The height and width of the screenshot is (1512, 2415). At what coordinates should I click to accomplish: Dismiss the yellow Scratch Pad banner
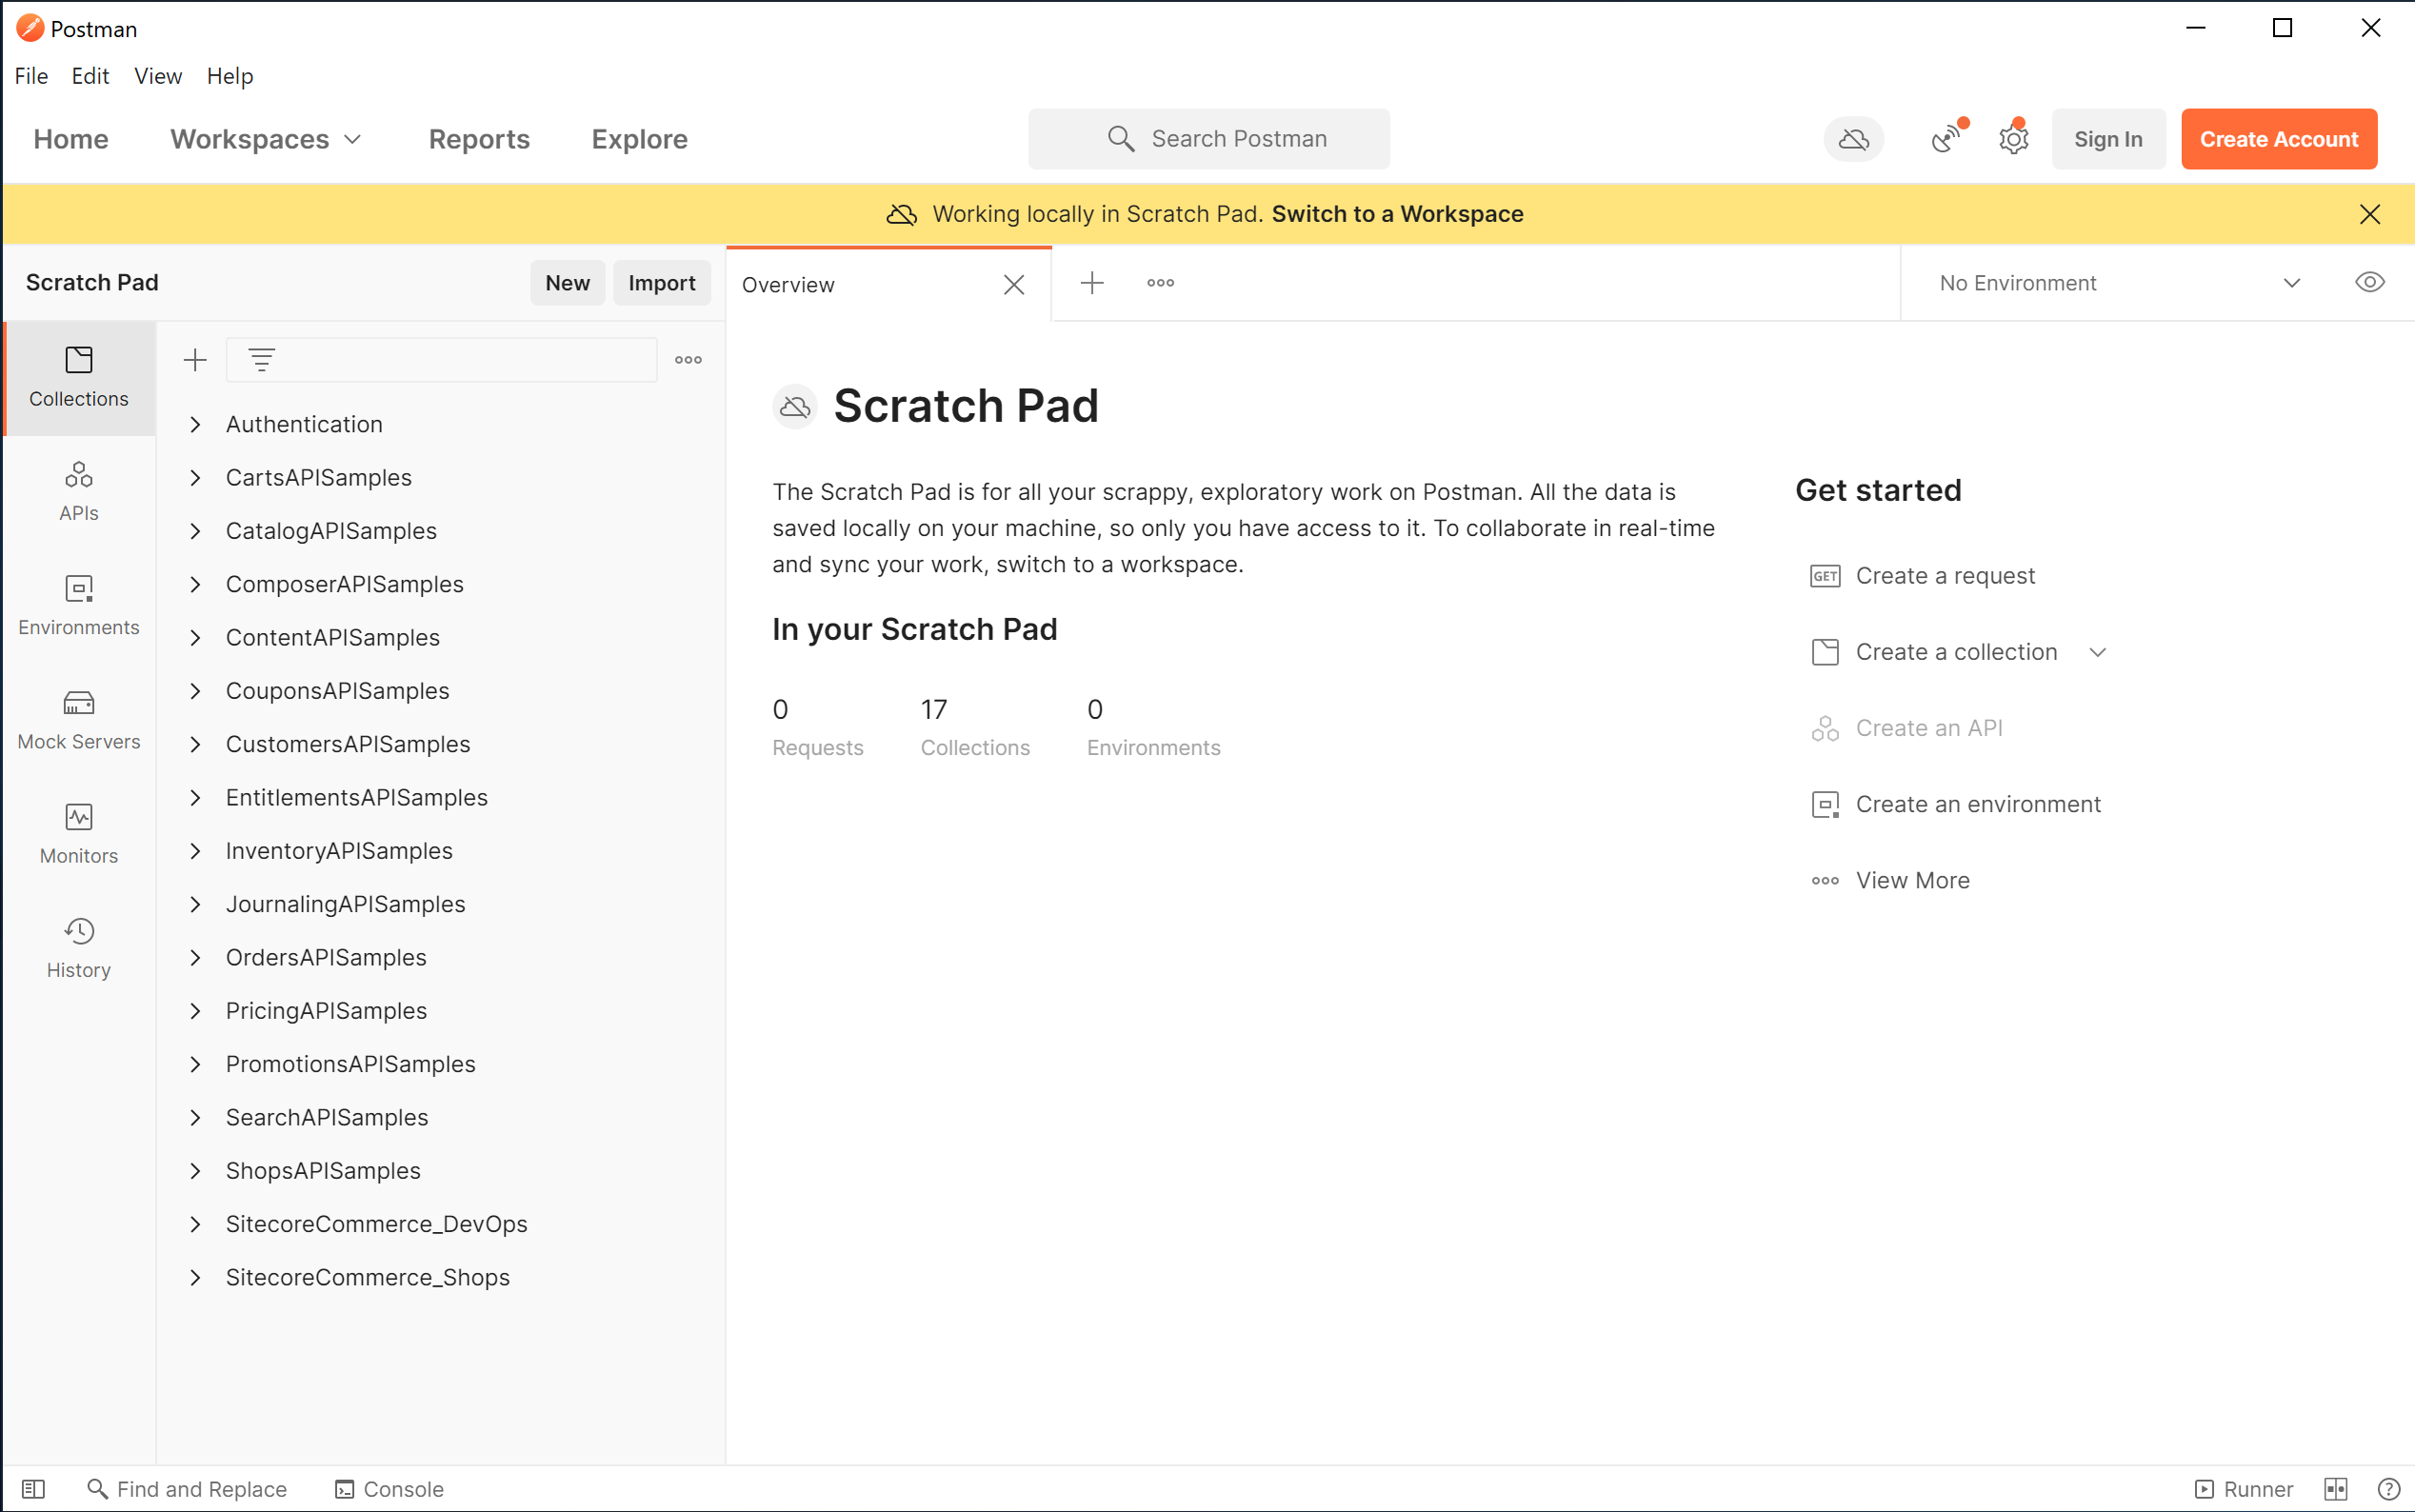coord(2369,214)
